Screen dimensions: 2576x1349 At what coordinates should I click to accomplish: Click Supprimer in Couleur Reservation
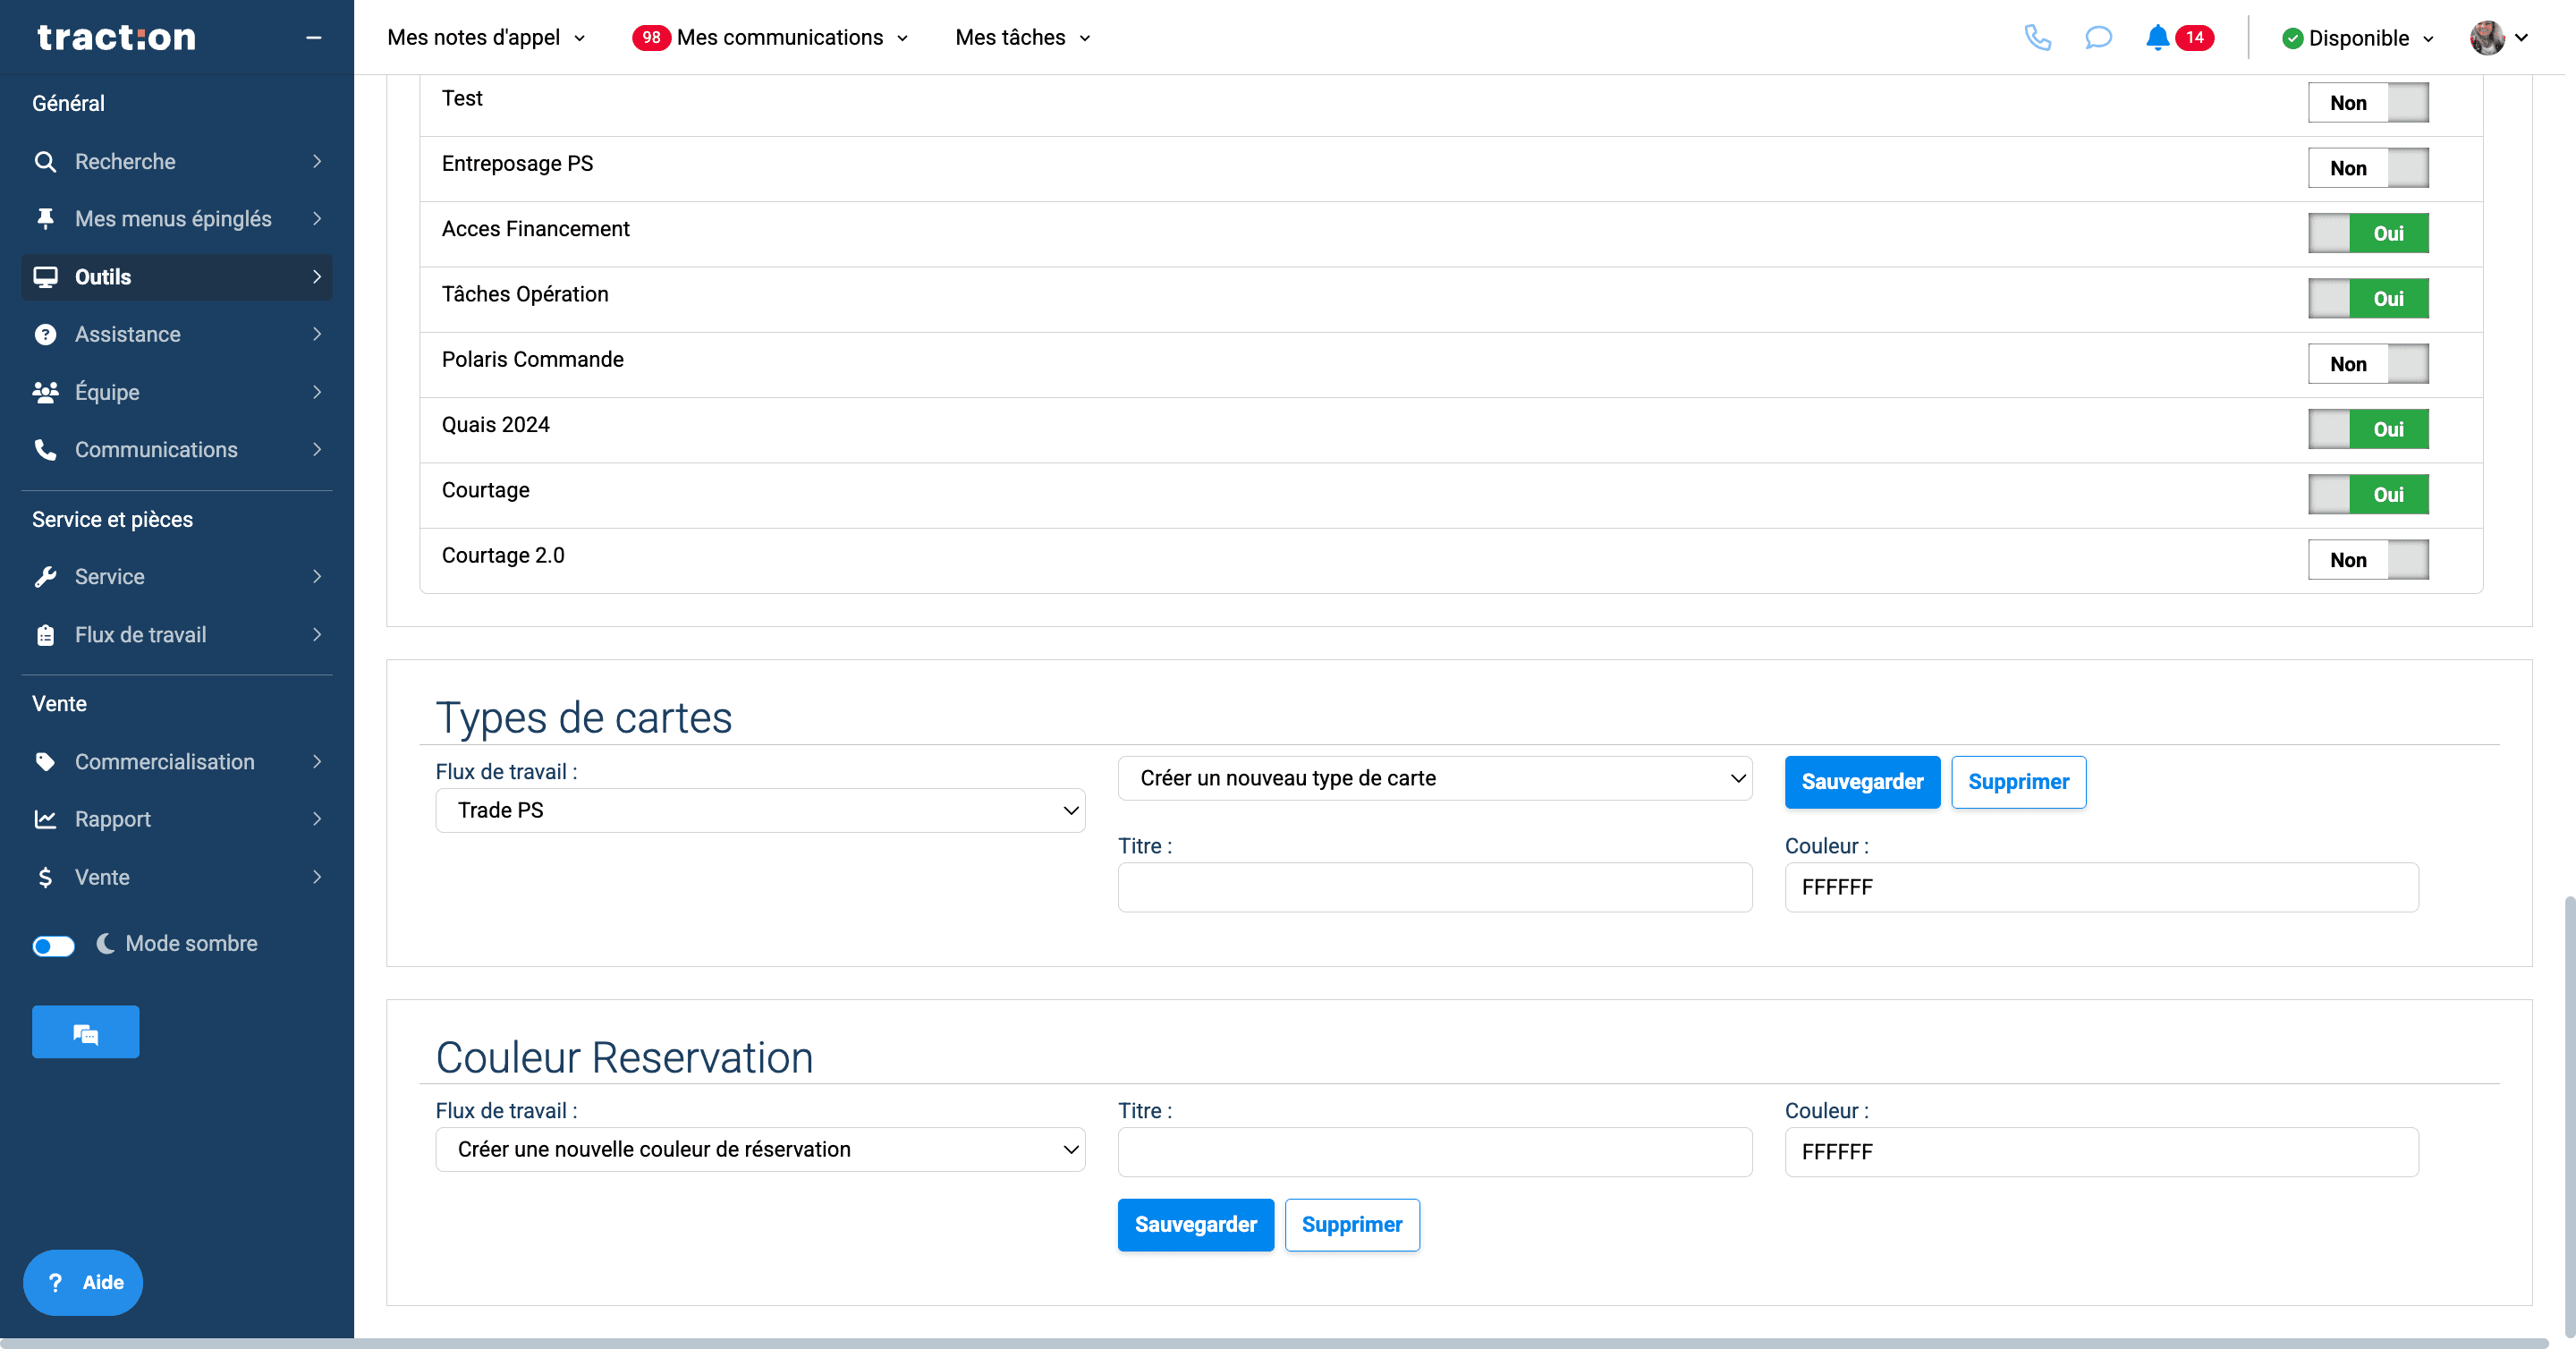click(x=1352, y=1224)
